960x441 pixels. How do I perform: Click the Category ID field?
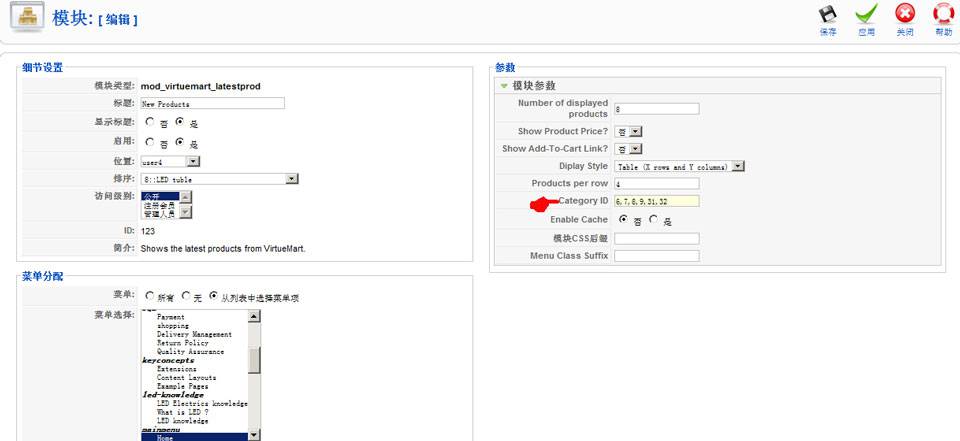click(x=656, y=201)
